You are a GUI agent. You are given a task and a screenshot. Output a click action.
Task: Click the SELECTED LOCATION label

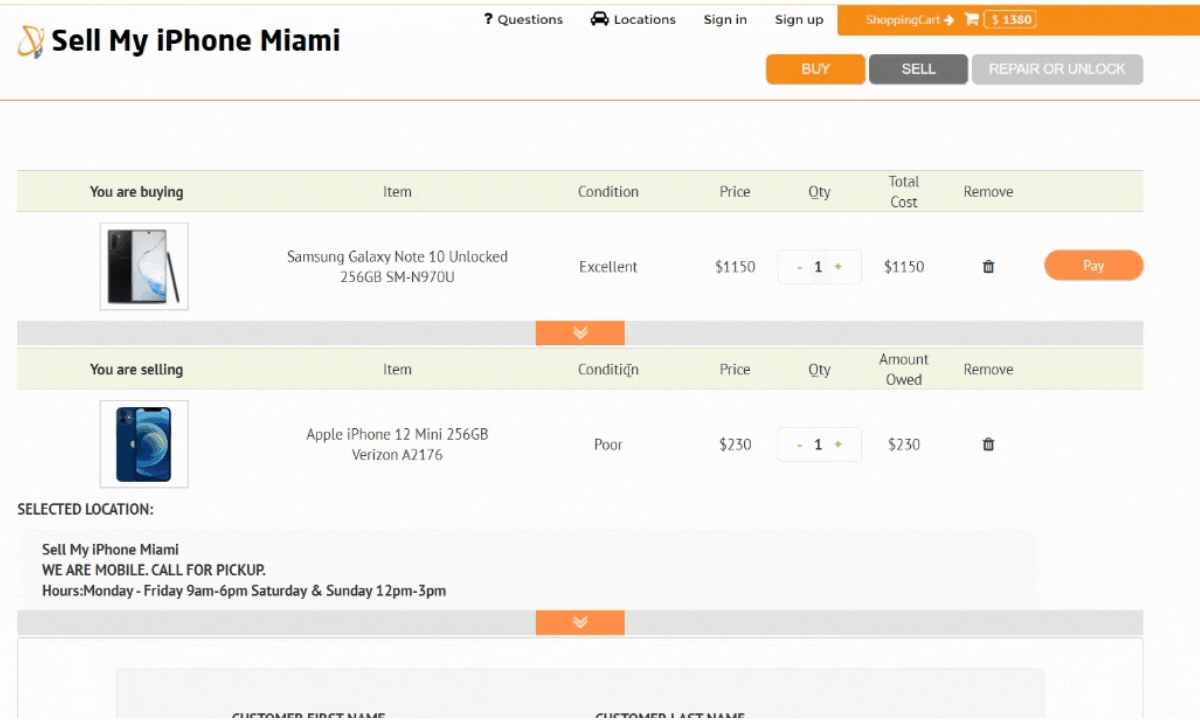point(85,510)
